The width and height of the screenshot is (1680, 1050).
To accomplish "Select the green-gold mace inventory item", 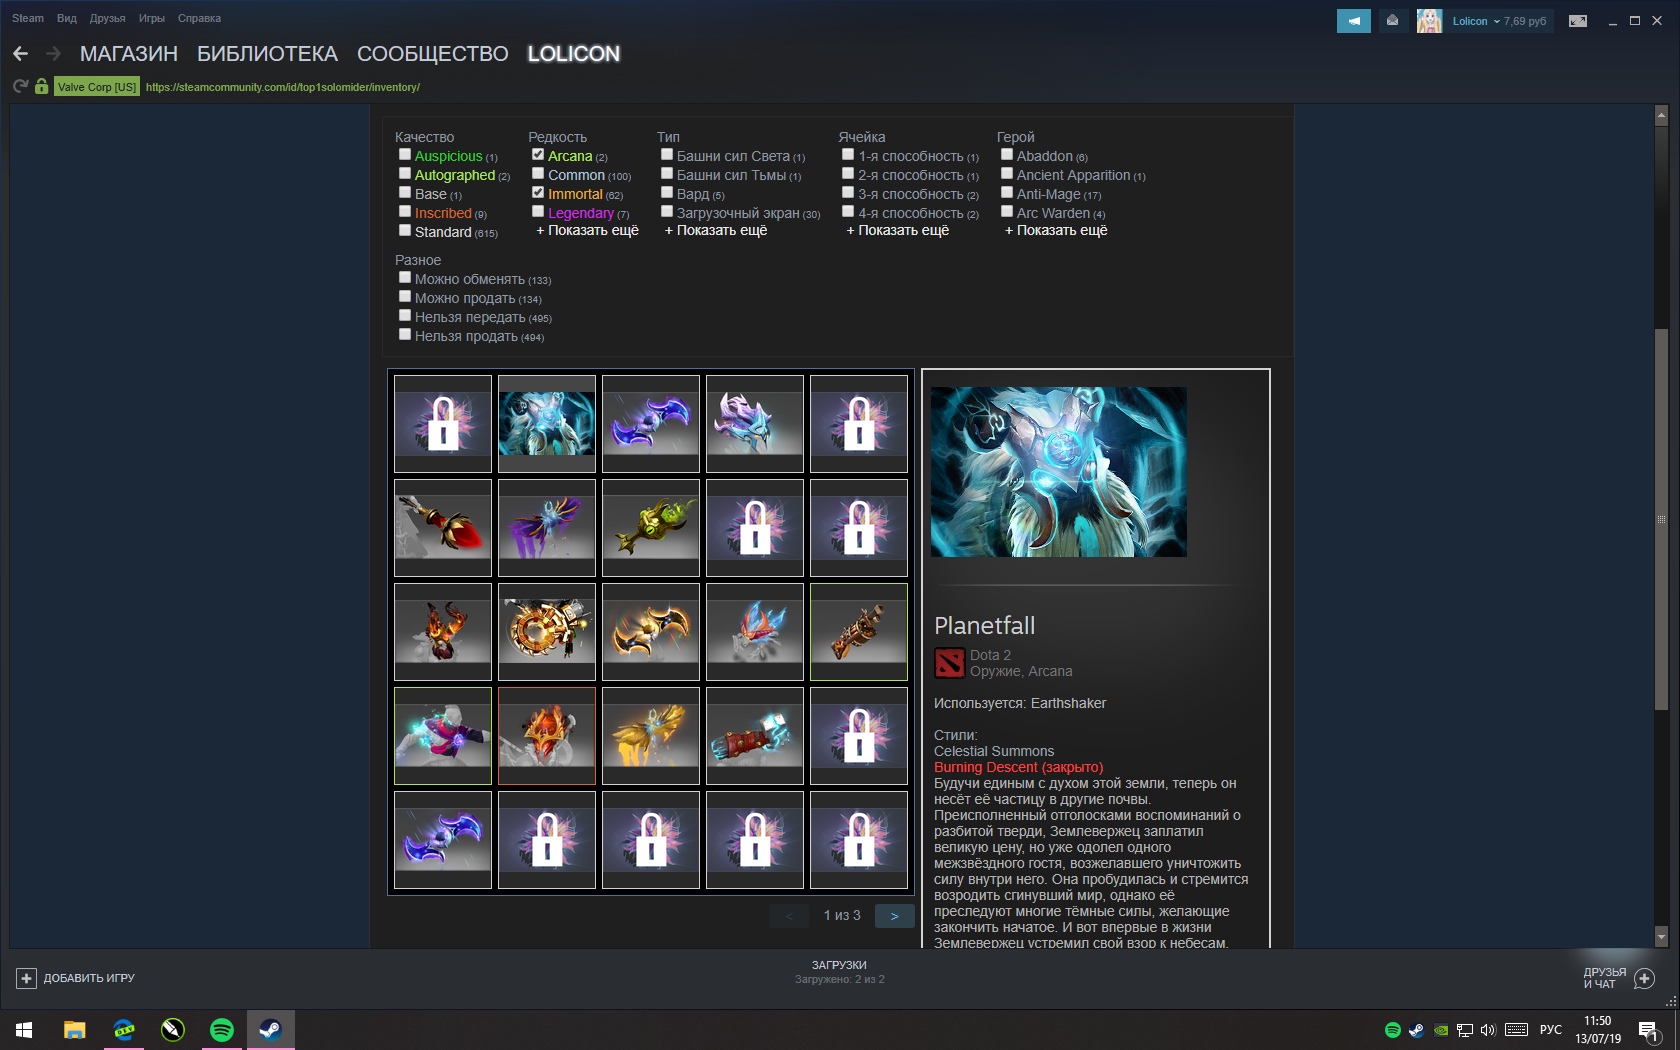I will coord(651,528).
